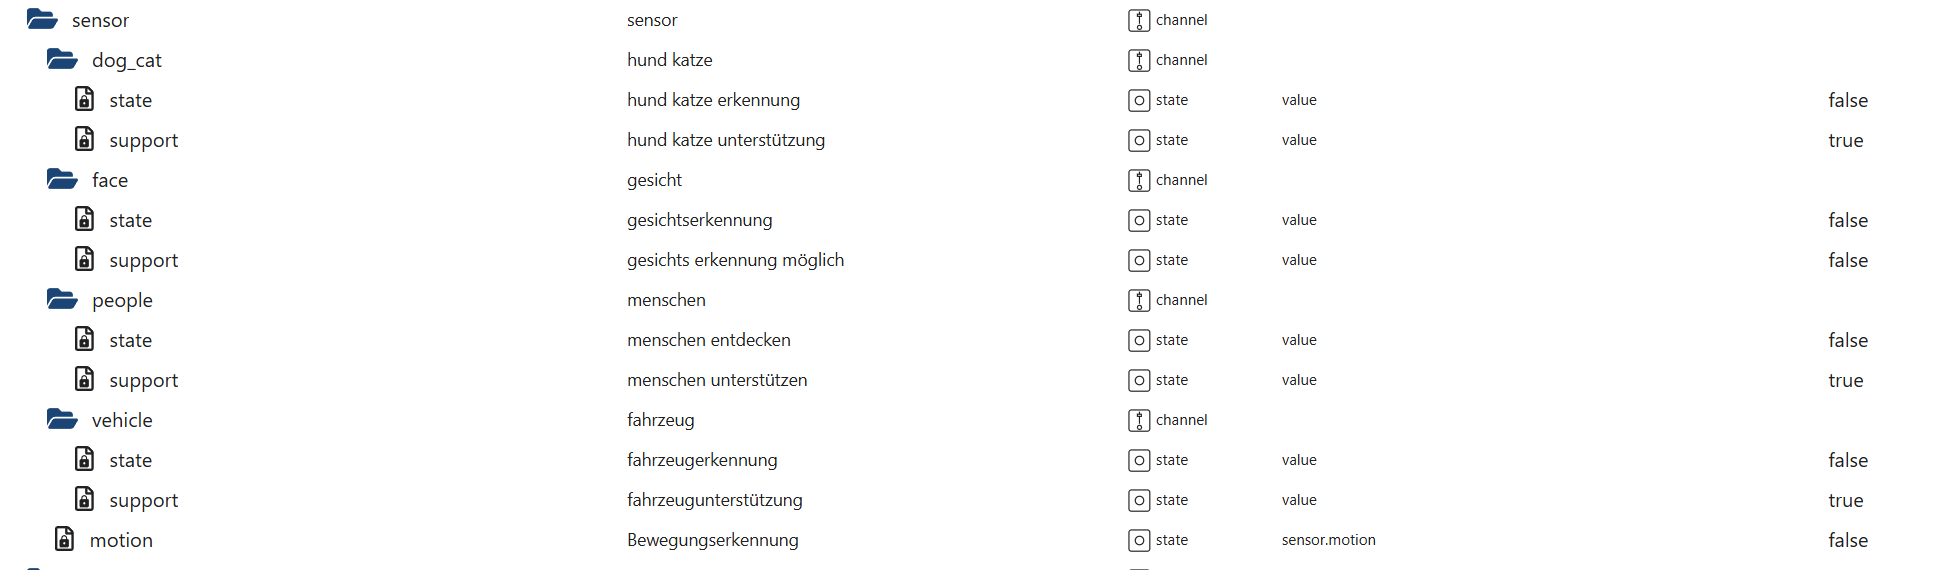Collapse the sensor folder icon

pyautogui.click(x=42, y=19)
